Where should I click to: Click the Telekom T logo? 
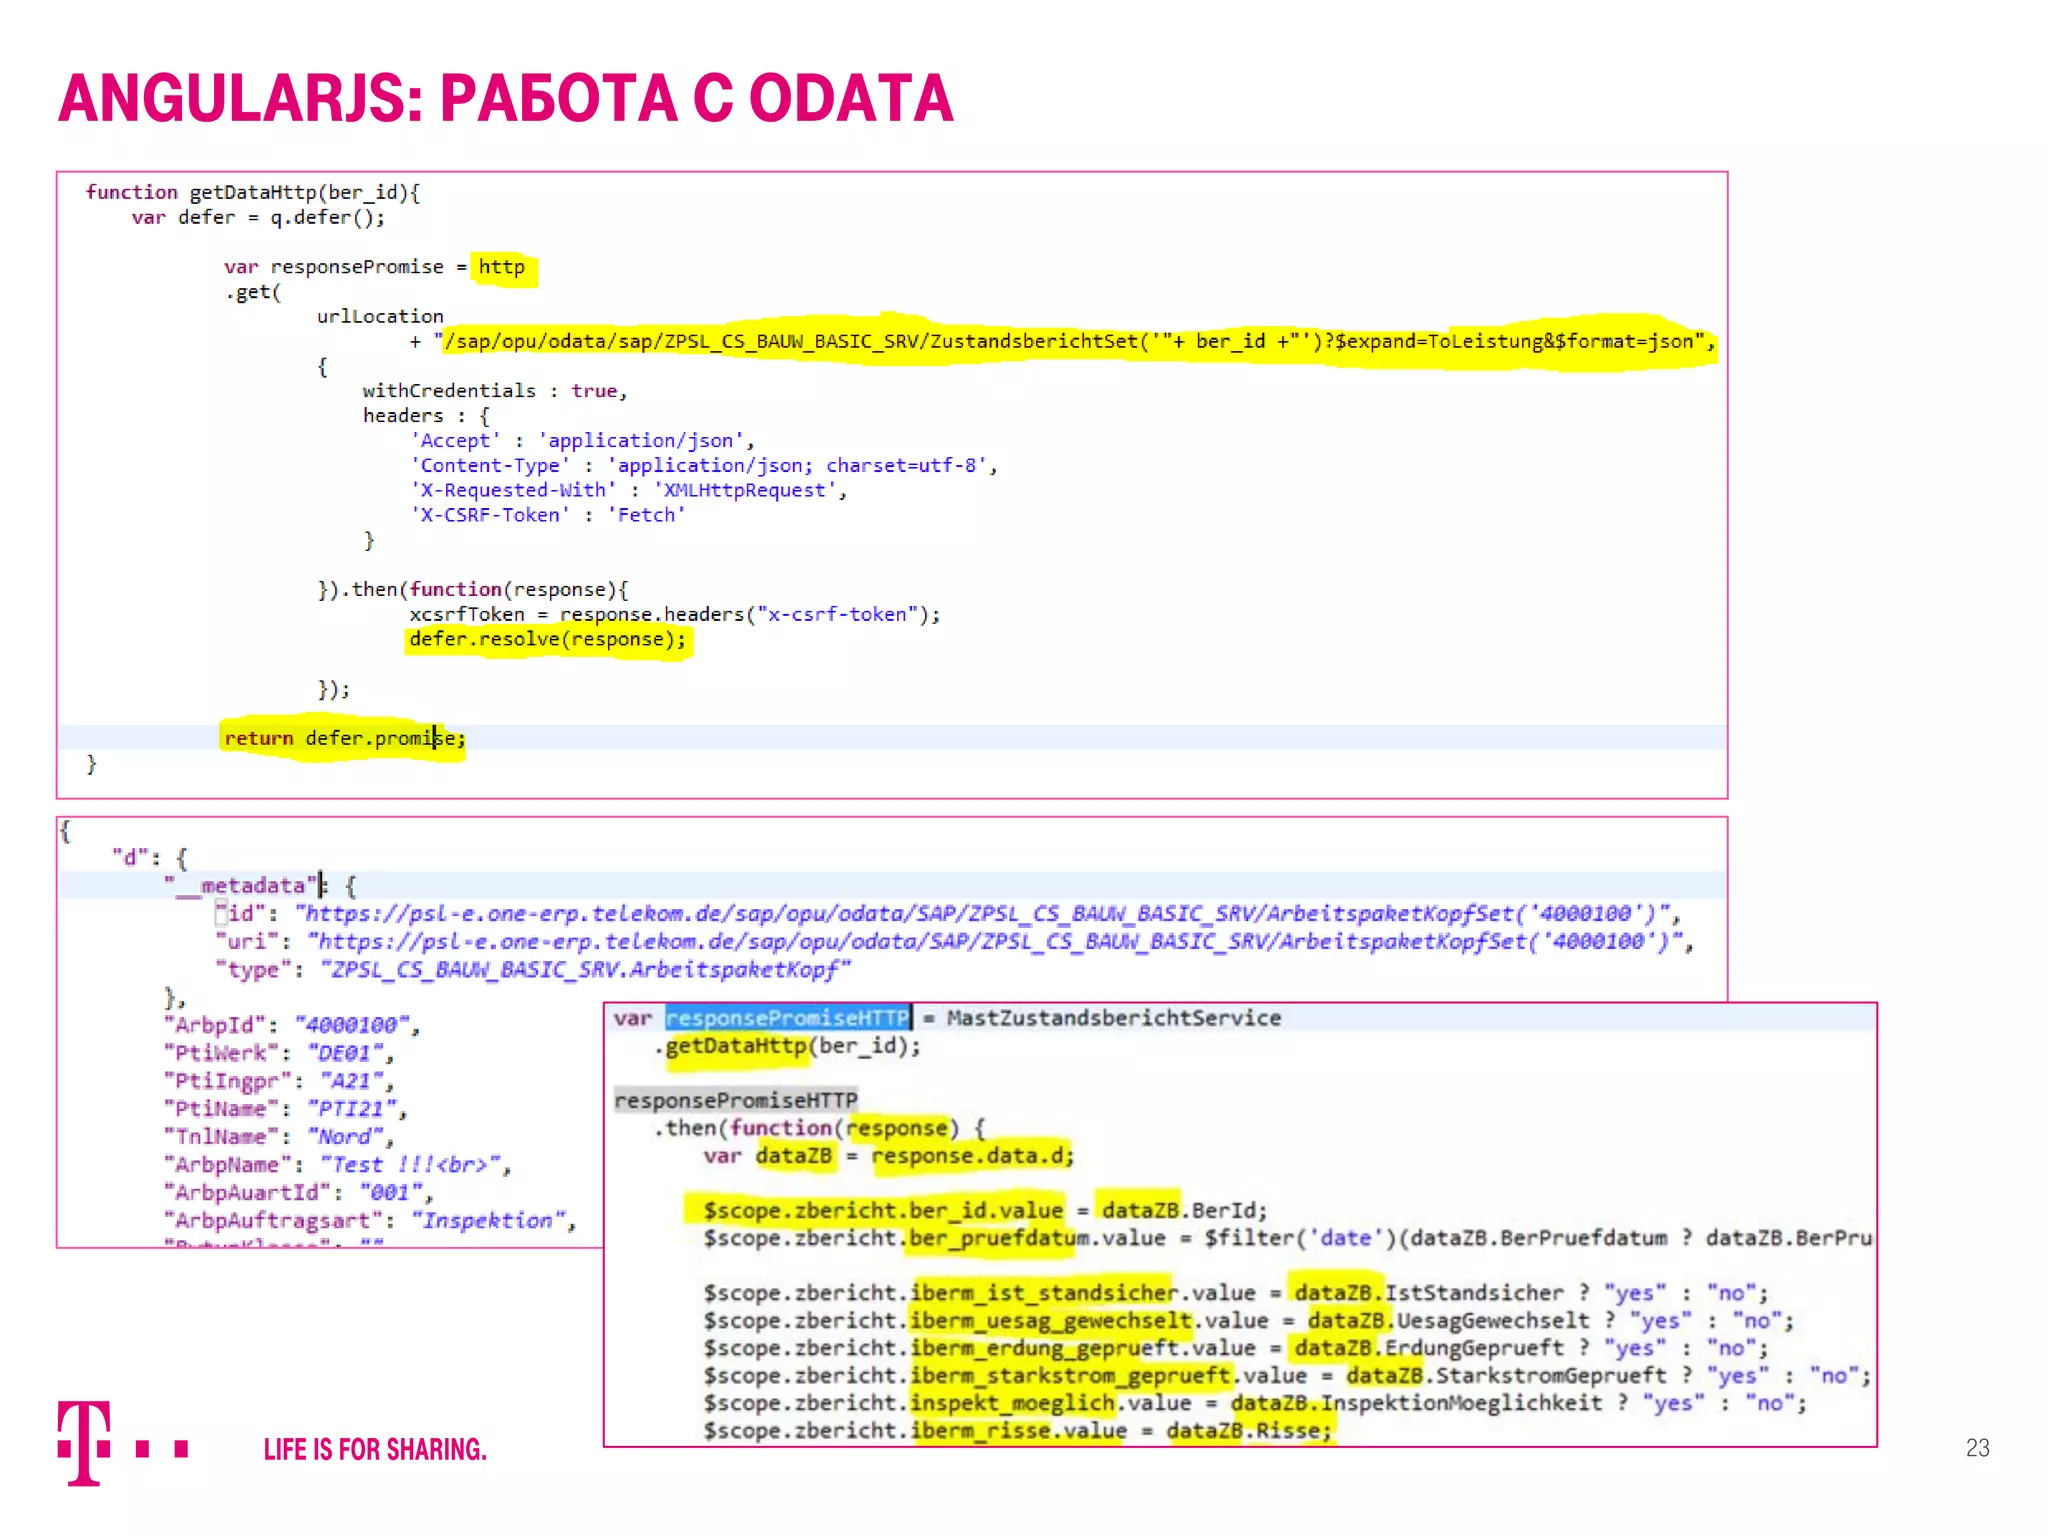point(123,1443)
